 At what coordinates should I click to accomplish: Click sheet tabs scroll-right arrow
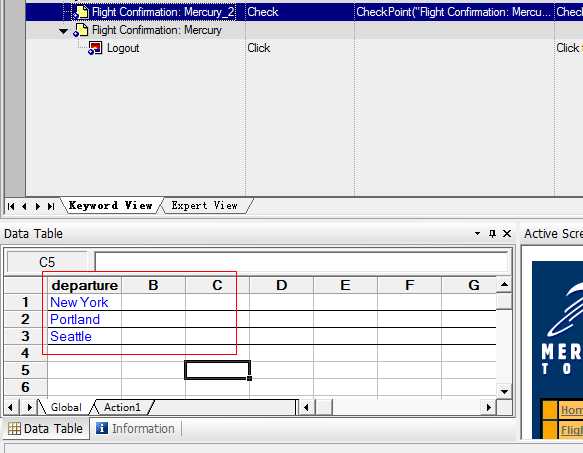coord(29,407)
